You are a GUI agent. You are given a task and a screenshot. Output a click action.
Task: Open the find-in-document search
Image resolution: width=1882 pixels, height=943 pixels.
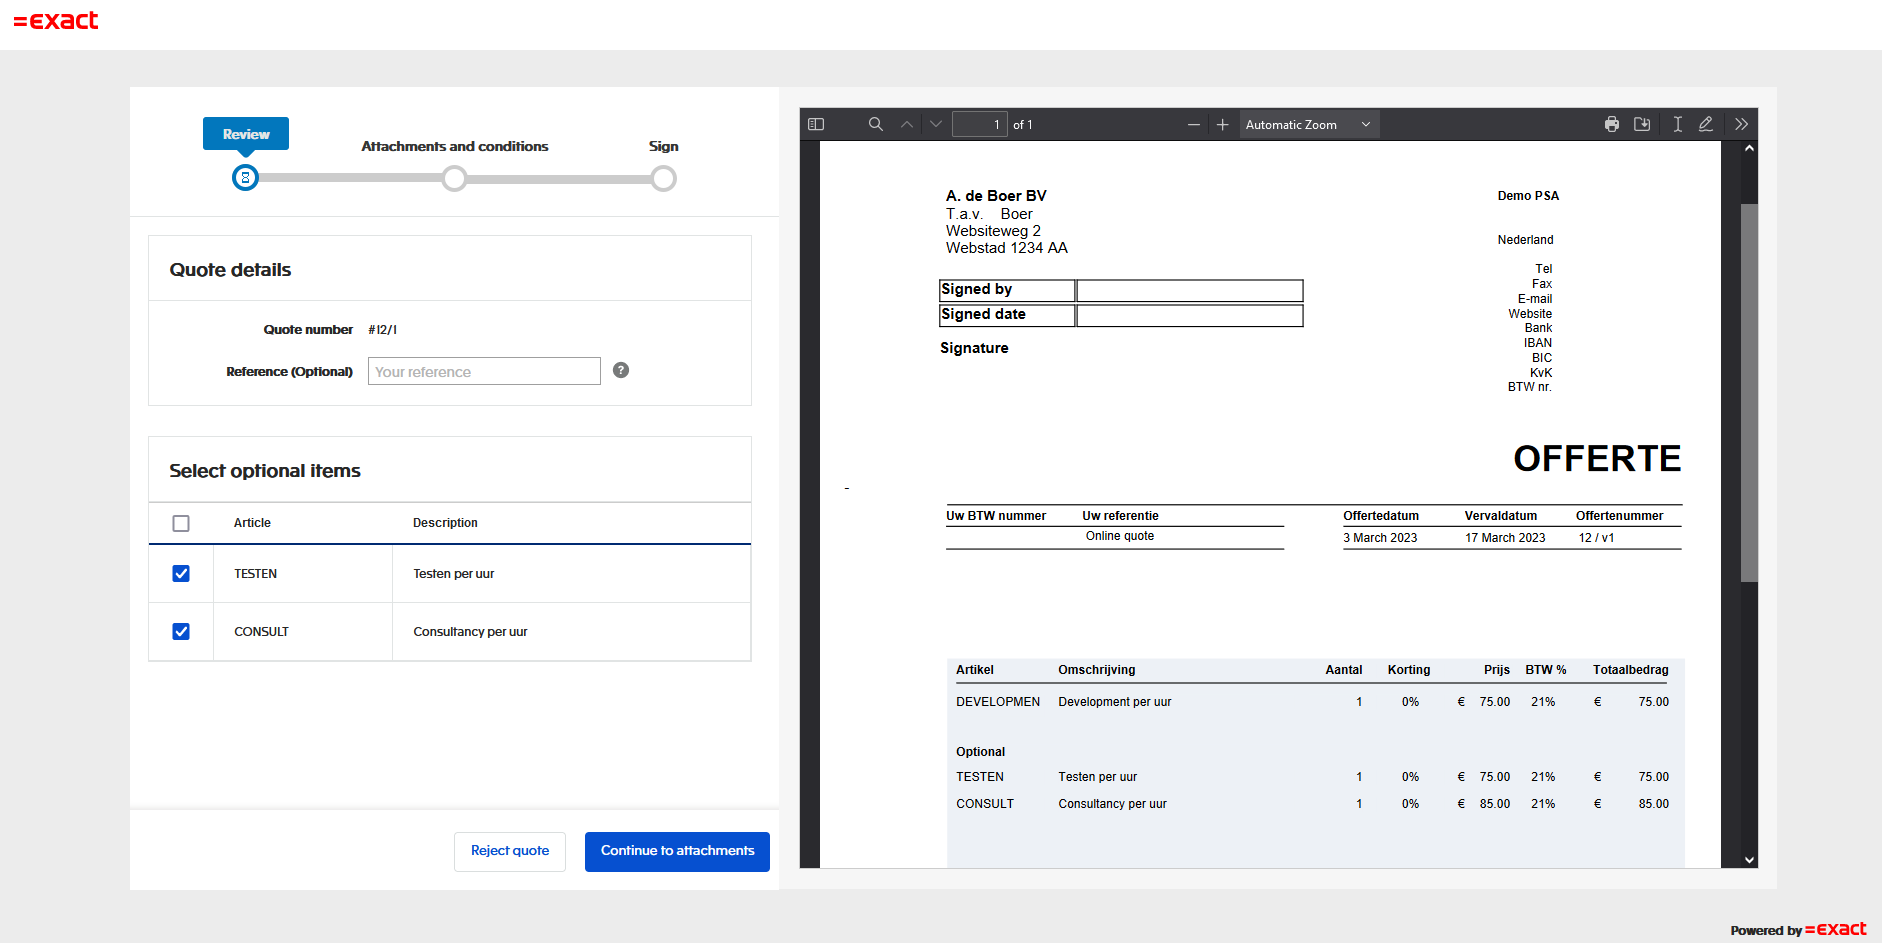point(875,124)
